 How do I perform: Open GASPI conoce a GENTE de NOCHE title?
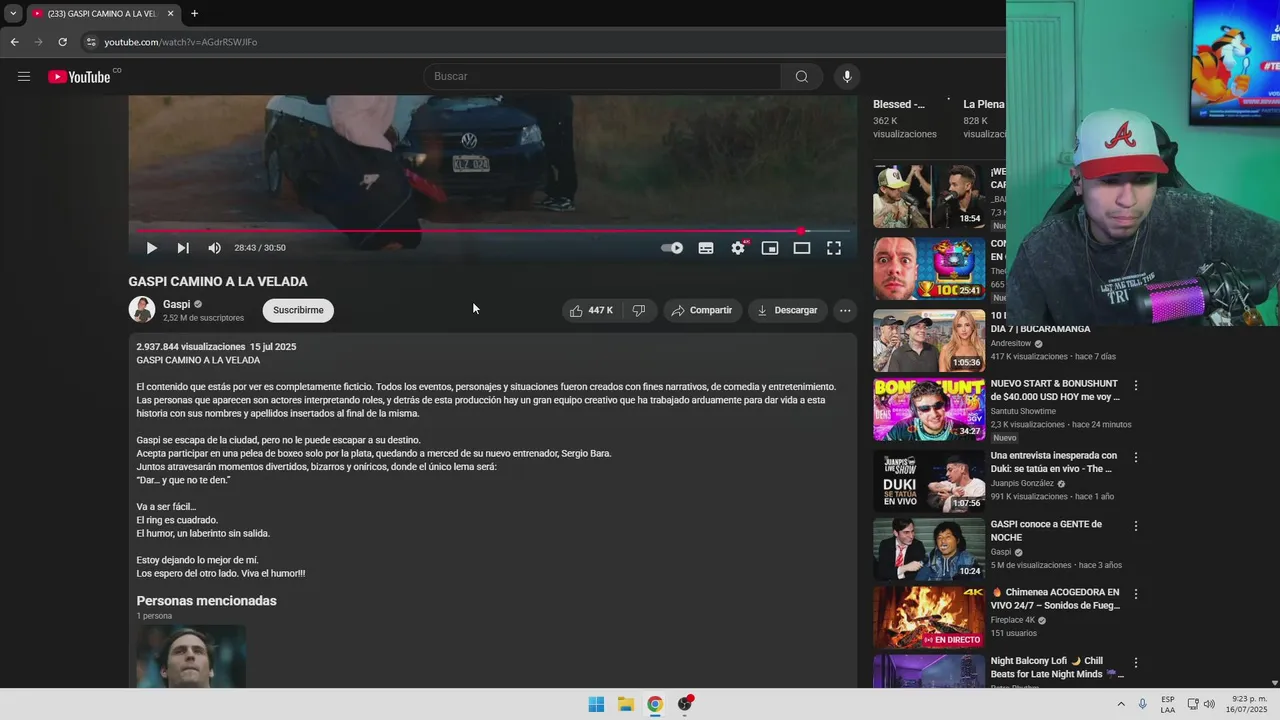click(x=1046, y=531)
